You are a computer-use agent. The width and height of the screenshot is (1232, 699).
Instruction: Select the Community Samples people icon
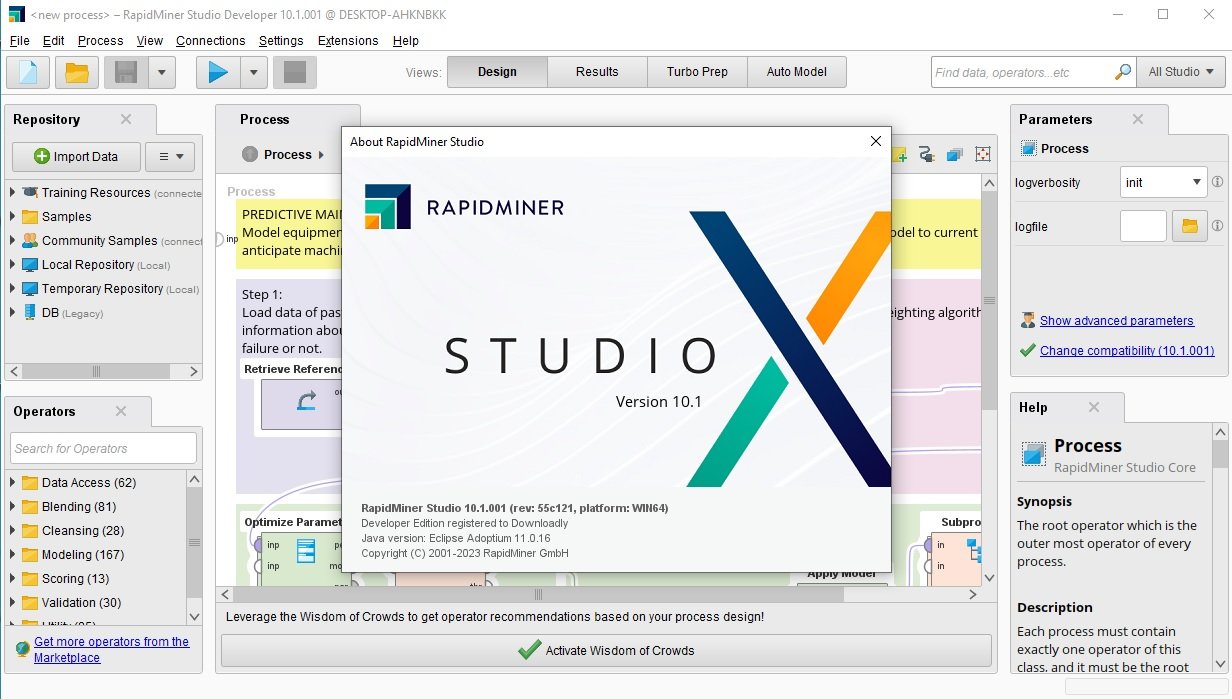coord(30,240)
